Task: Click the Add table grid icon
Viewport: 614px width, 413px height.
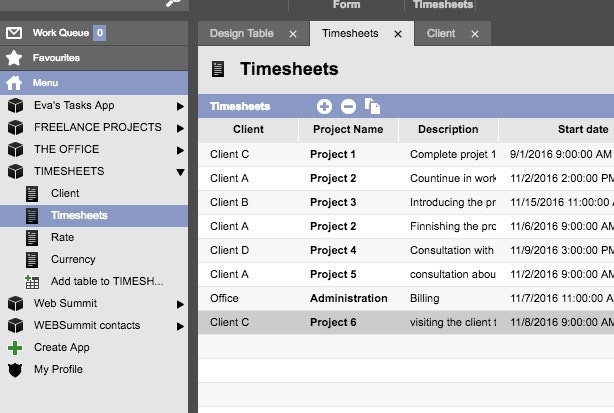Action: [33, 282]
